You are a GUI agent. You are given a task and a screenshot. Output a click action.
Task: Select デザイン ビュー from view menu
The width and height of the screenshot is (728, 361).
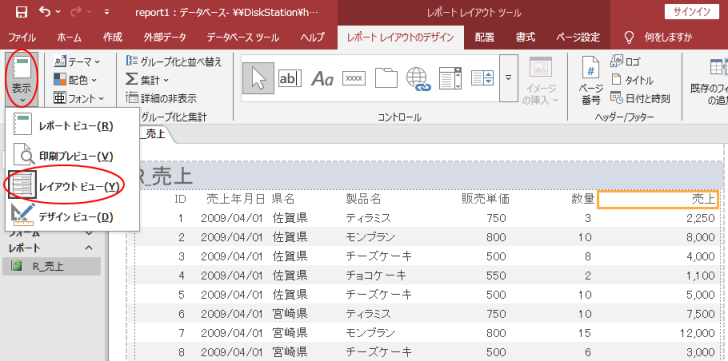pyautogui.click(x=72, y=217)
